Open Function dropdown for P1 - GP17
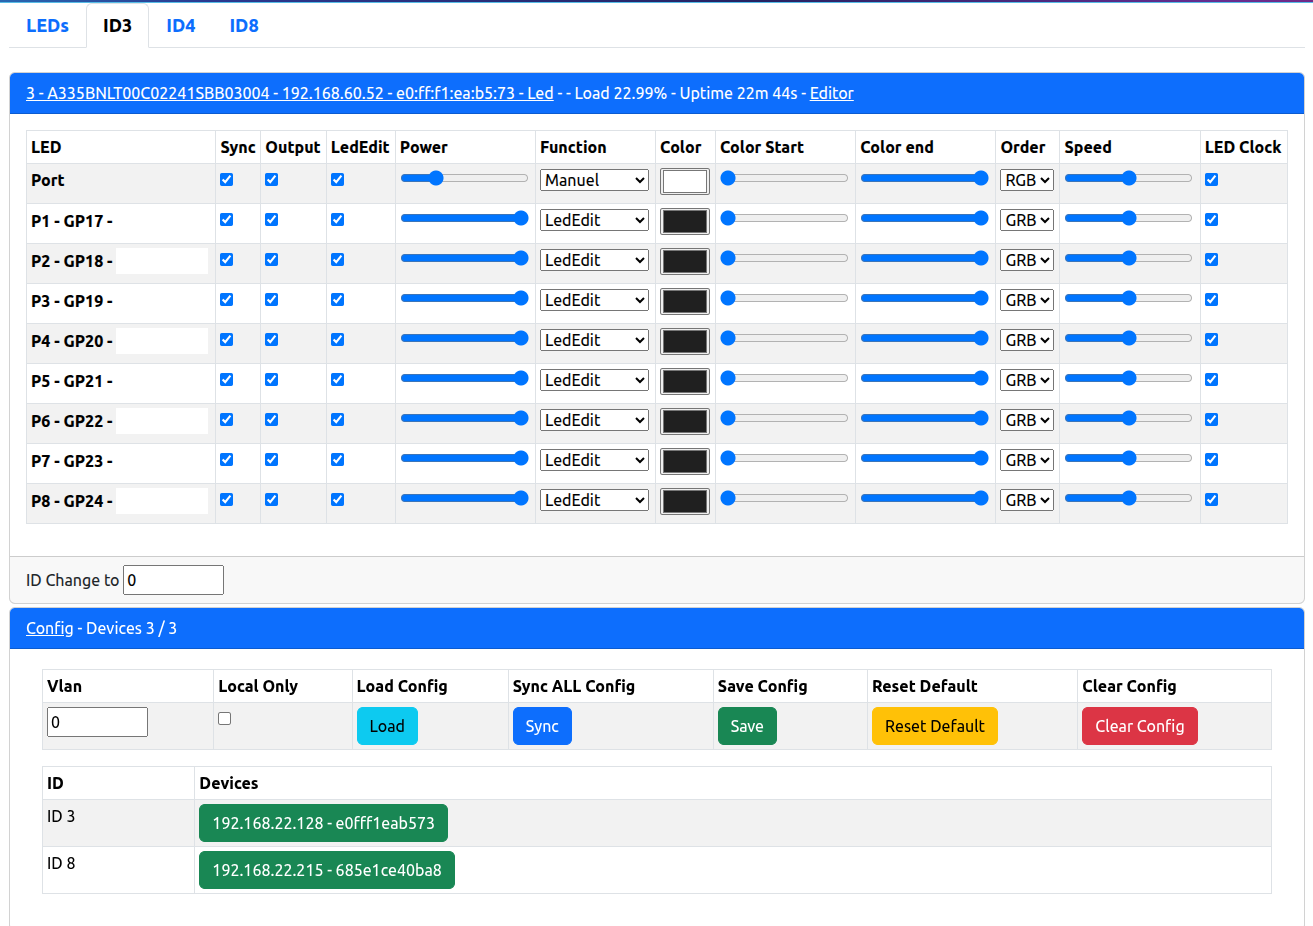The width and height of the screenshot is (1313, 926). pyautogui.click(x=594, y=220)
